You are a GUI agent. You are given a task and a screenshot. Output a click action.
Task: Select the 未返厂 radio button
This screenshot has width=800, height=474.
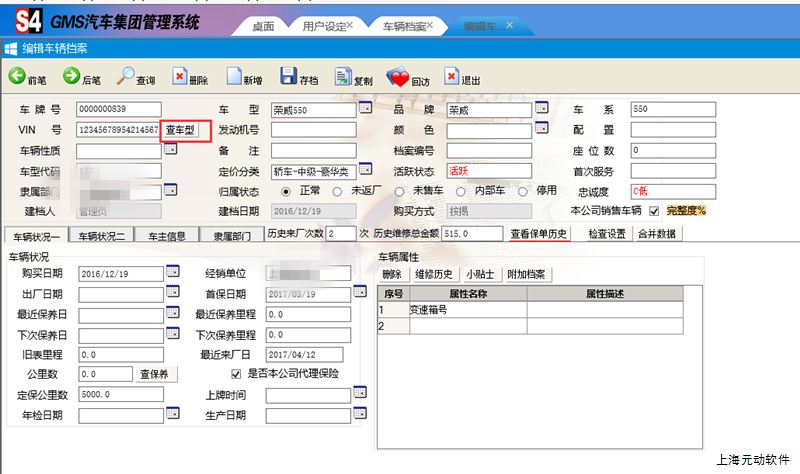tap(338, 191)
